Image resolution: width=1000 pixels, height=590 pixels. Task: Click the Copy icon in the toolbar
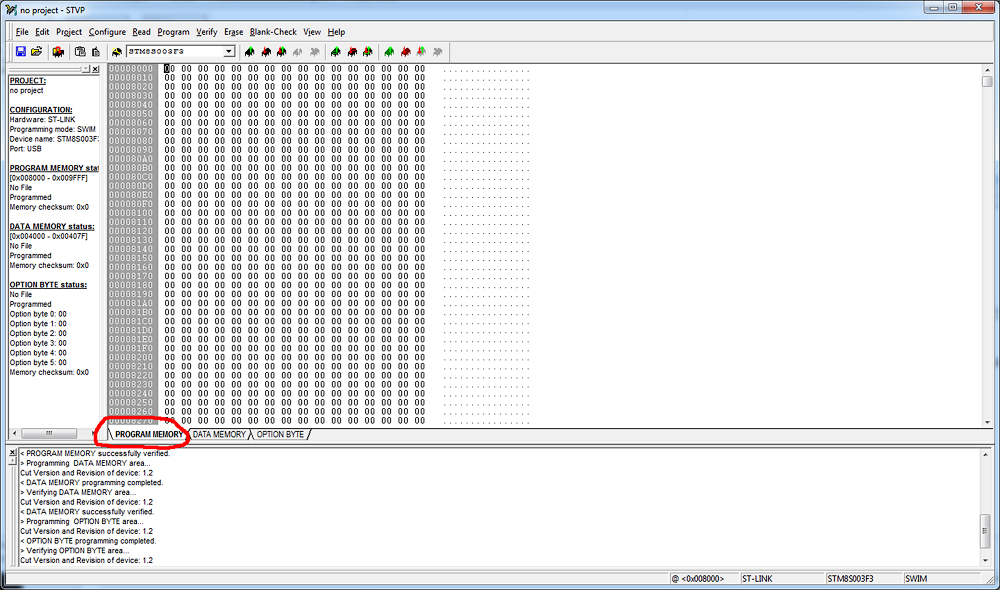point(80,51)
